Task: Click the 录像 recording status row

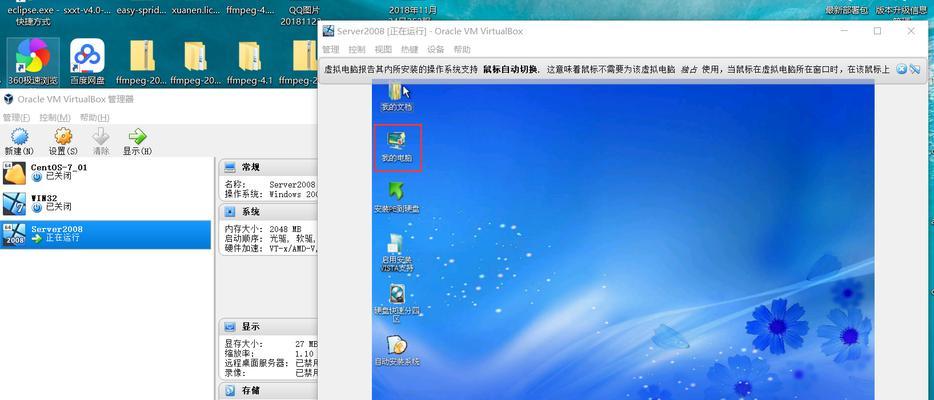Action: click(x=271, y=373)
